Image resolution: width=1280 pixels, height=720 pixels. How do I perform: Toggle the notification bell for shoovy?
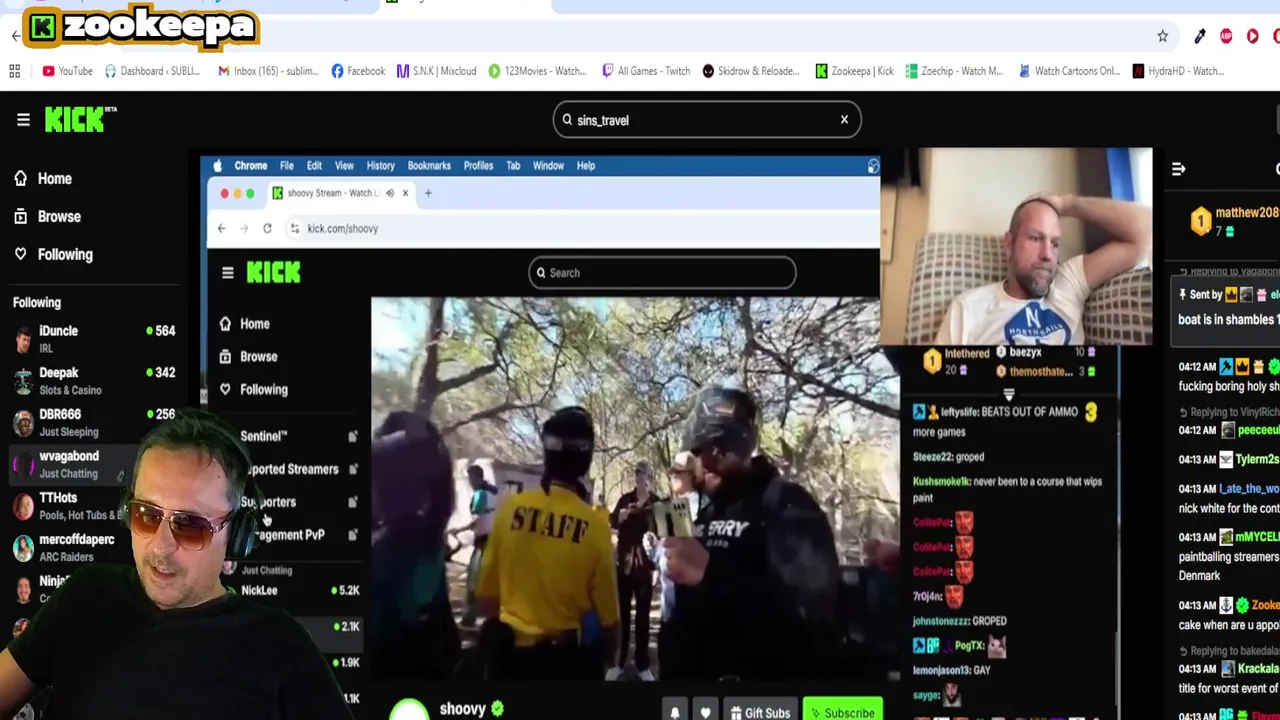(x=675, y=712)
